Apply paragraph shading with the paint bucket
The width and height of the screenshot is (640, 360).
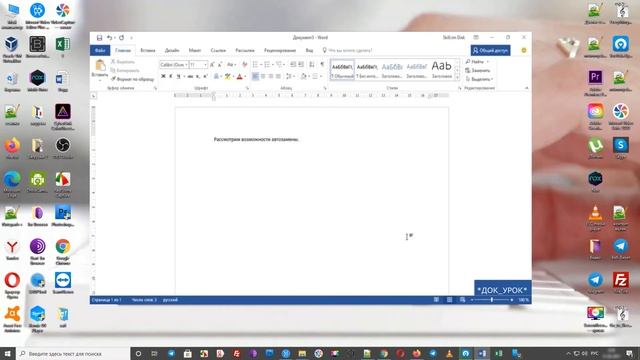click(303, 76)
